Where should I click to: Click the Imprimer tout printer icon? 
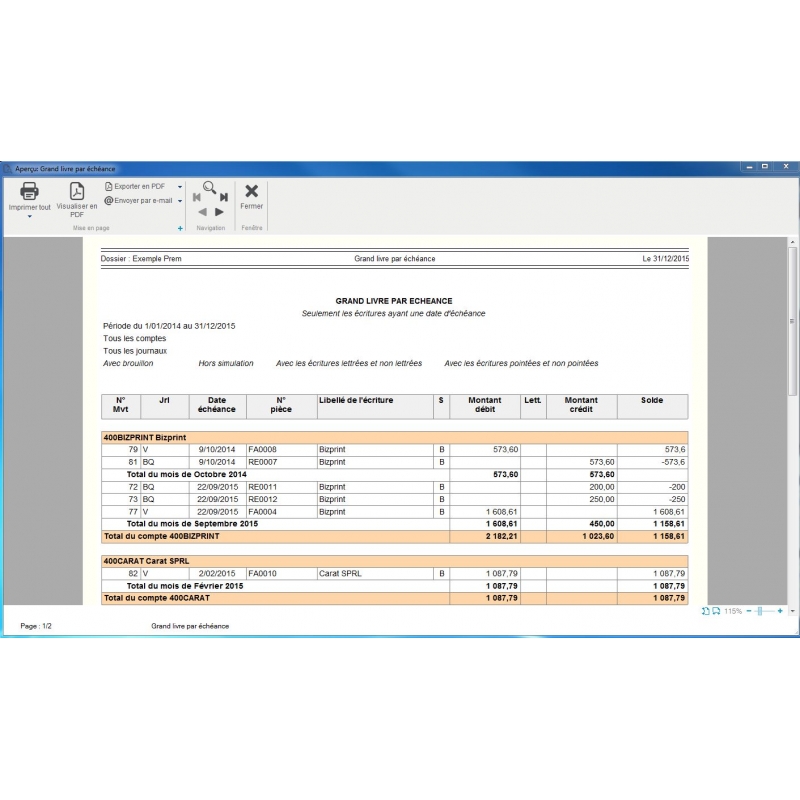click(x=29, y=191)
